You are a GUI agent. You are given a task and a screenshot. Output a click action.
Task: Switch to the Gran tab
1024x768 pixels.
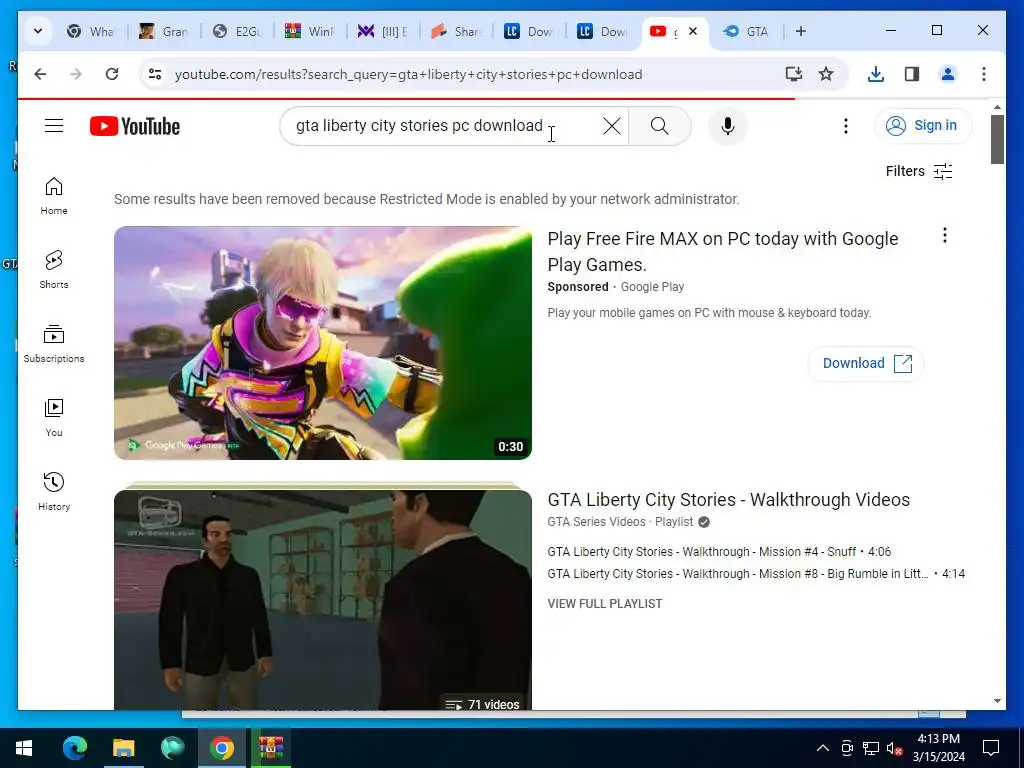[x=163, y=31]
